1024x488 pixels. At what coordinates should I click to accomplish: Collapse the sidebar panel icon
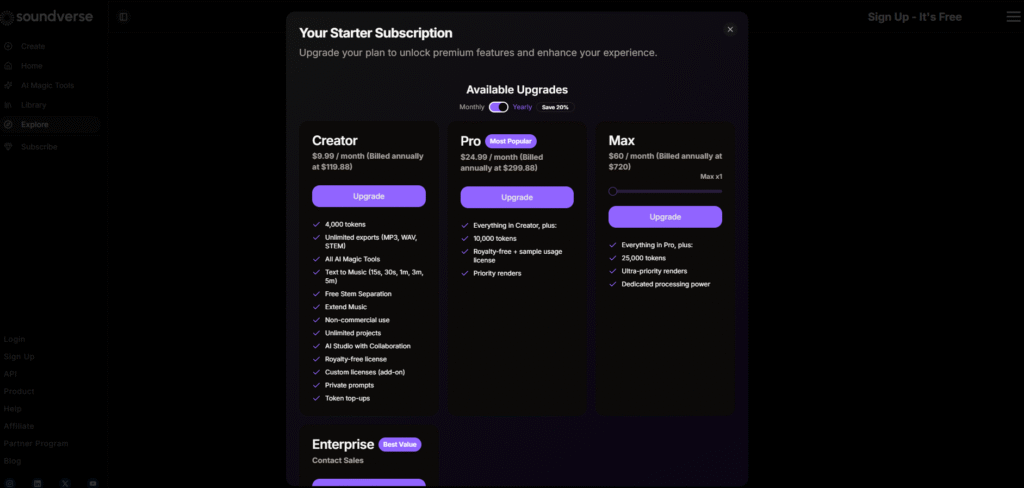123,17
